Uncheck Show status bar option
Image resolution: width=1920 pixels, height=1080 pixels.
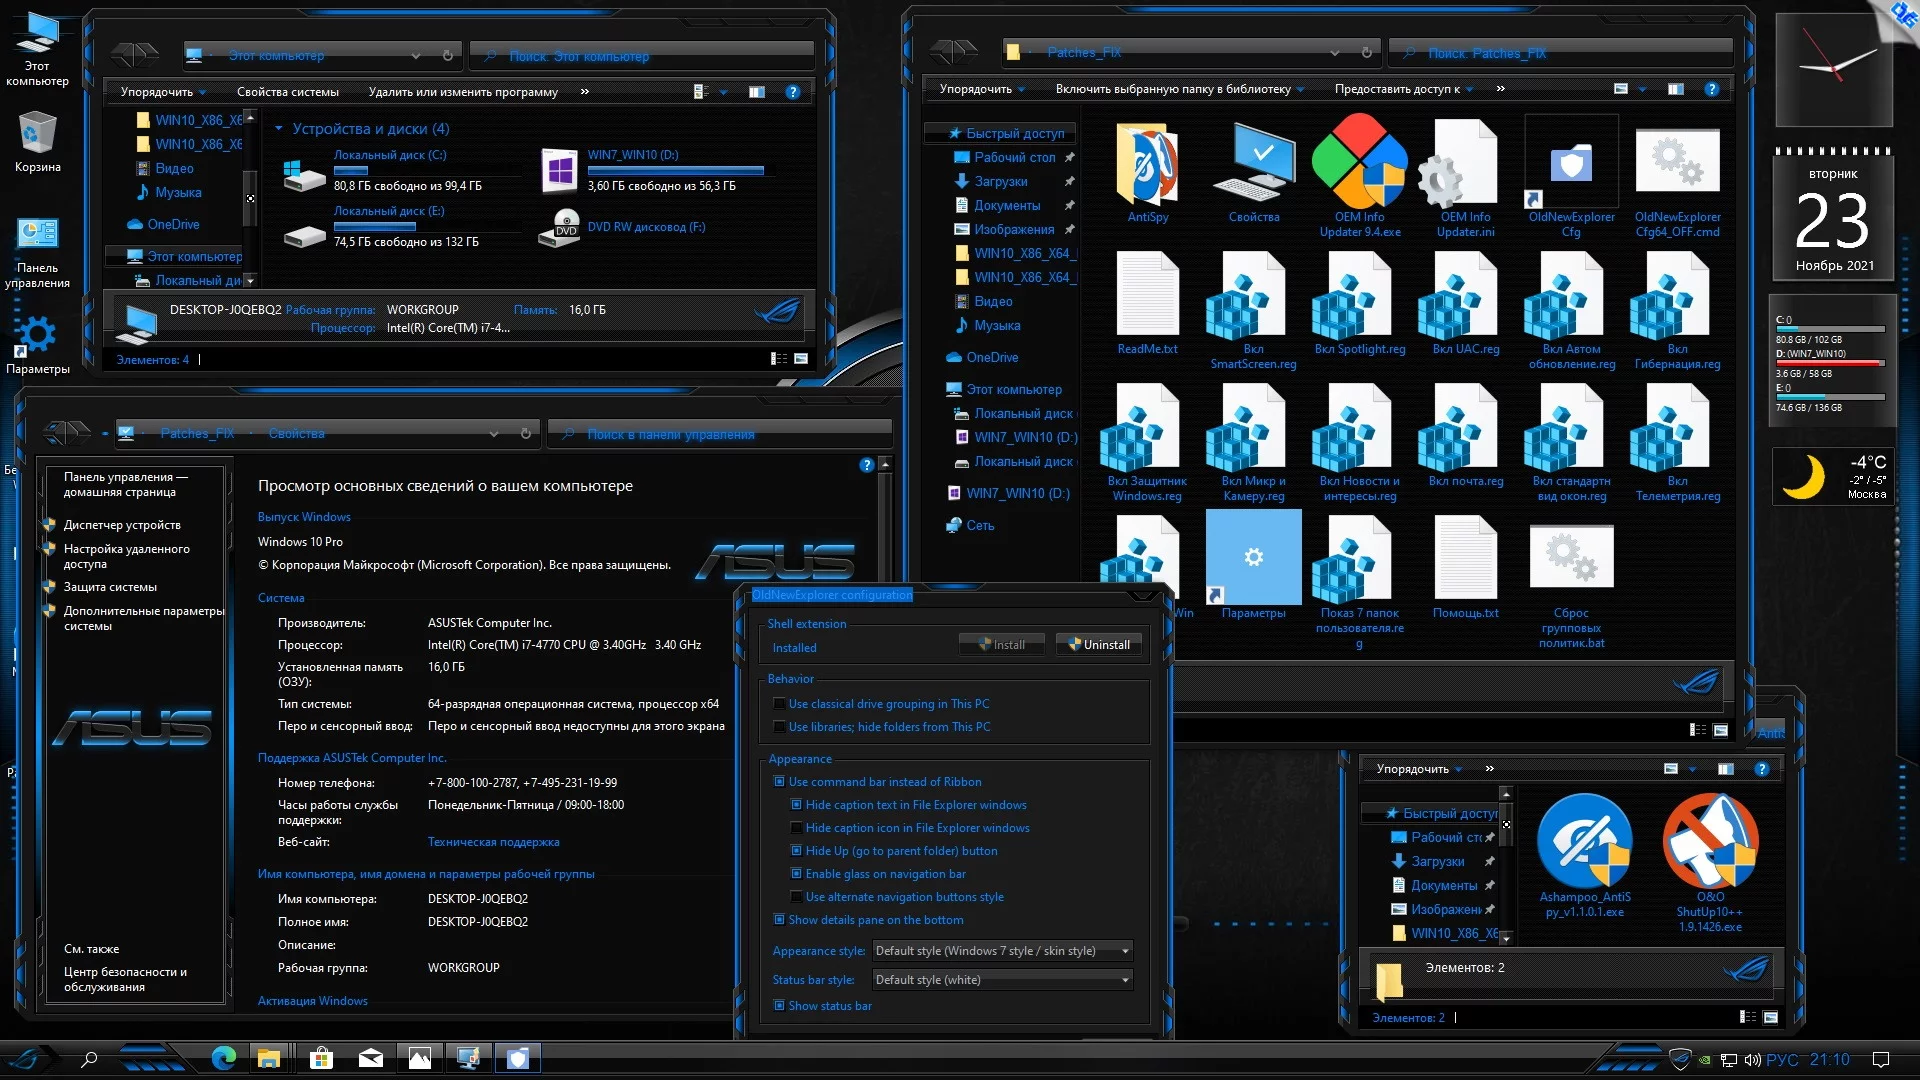pyautogui.click(x=779, y=1006)
